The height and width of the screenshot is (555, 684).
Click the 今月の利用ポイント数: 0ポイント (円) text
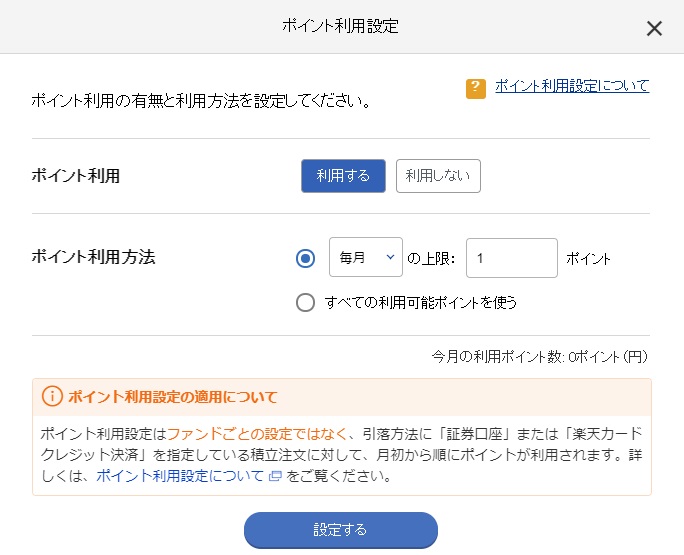[540, 357]
